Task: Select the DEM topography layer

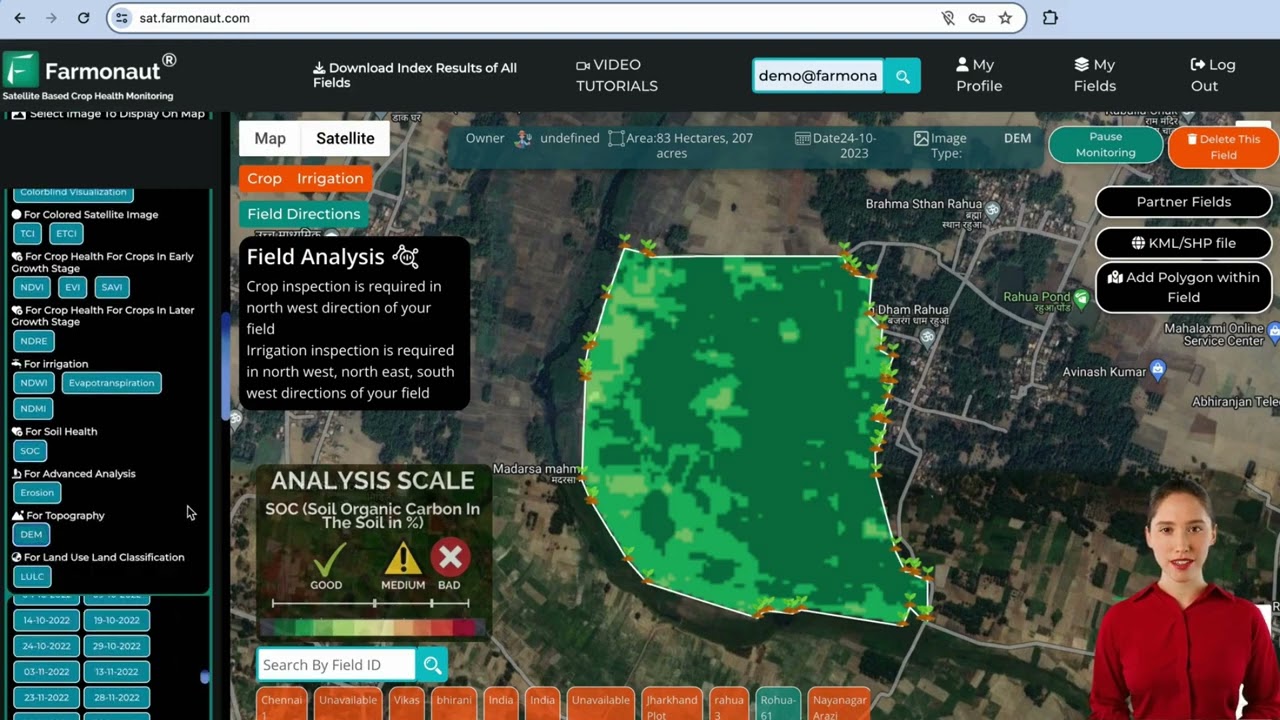Action: (31, 534)
